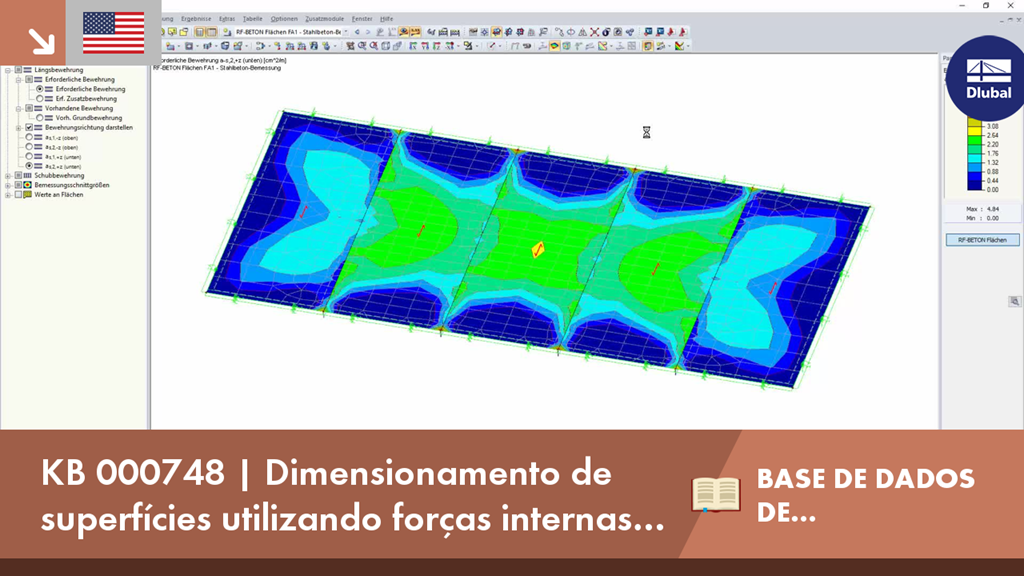Click the Längsbewehrung tree label
The image size is (1024, 576).
(59, 70)
